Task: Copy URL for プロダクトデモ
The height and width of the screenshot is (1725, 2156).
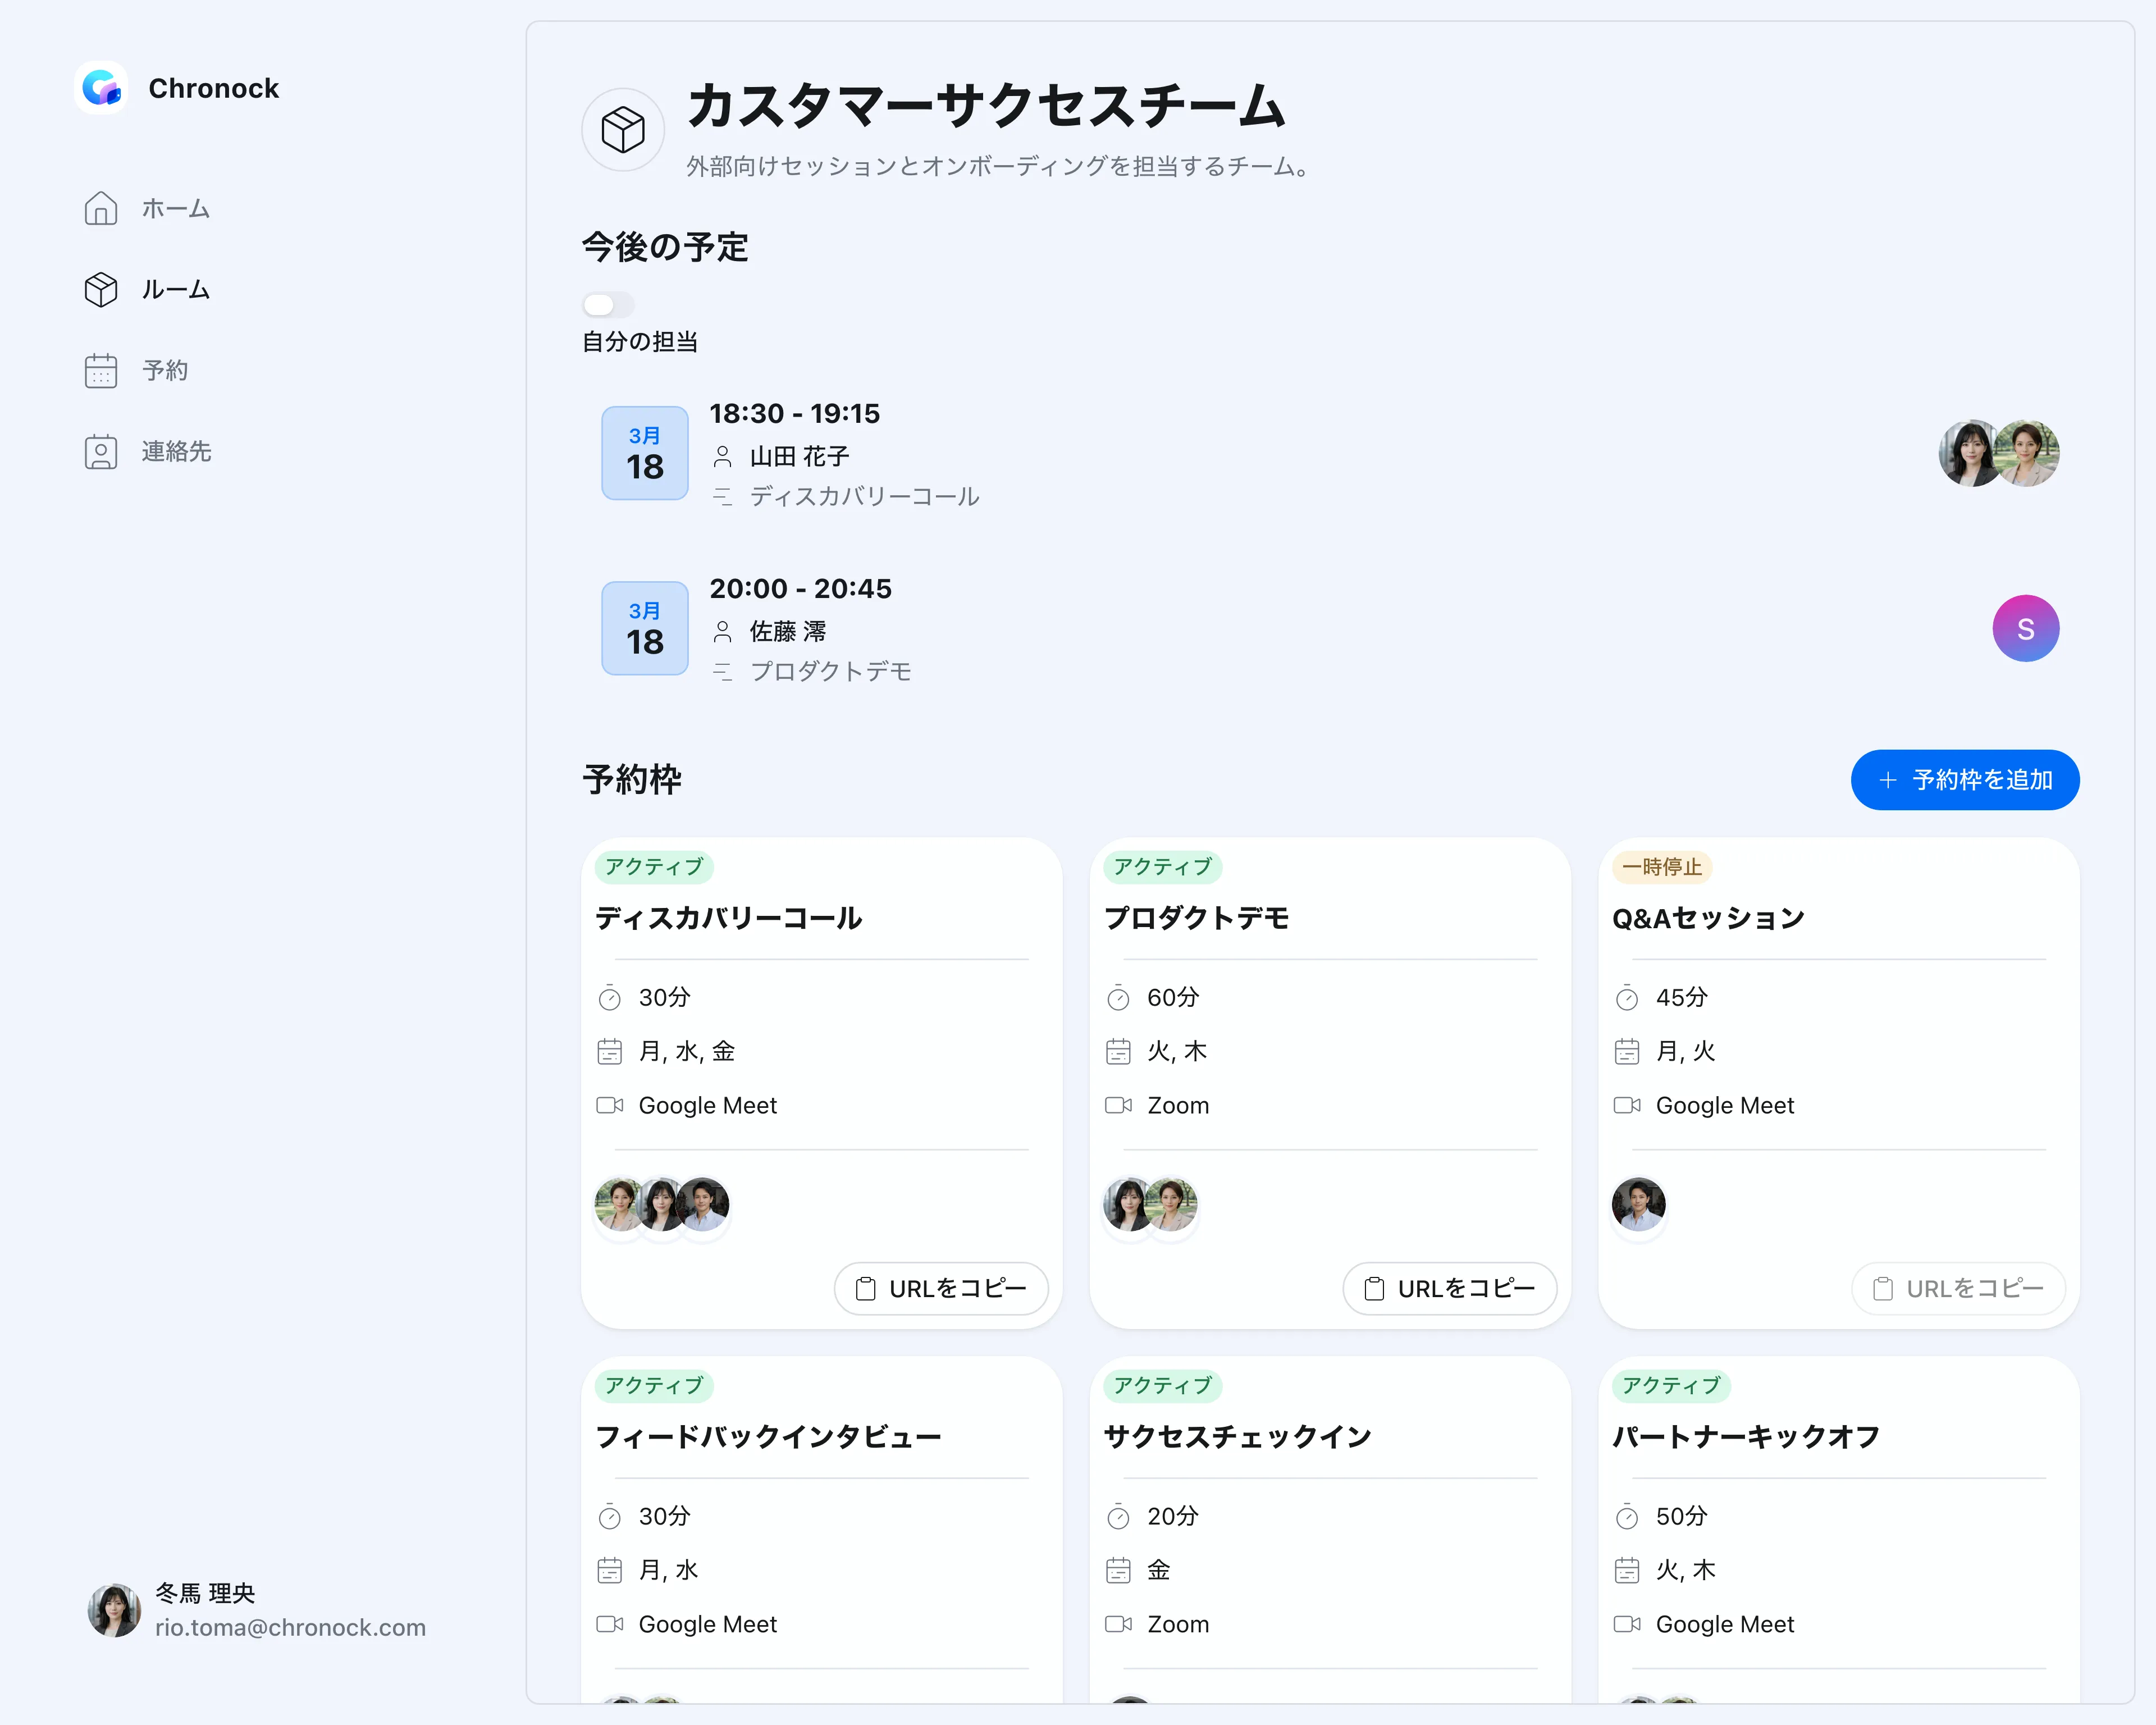Action: click(1450, 1289)
